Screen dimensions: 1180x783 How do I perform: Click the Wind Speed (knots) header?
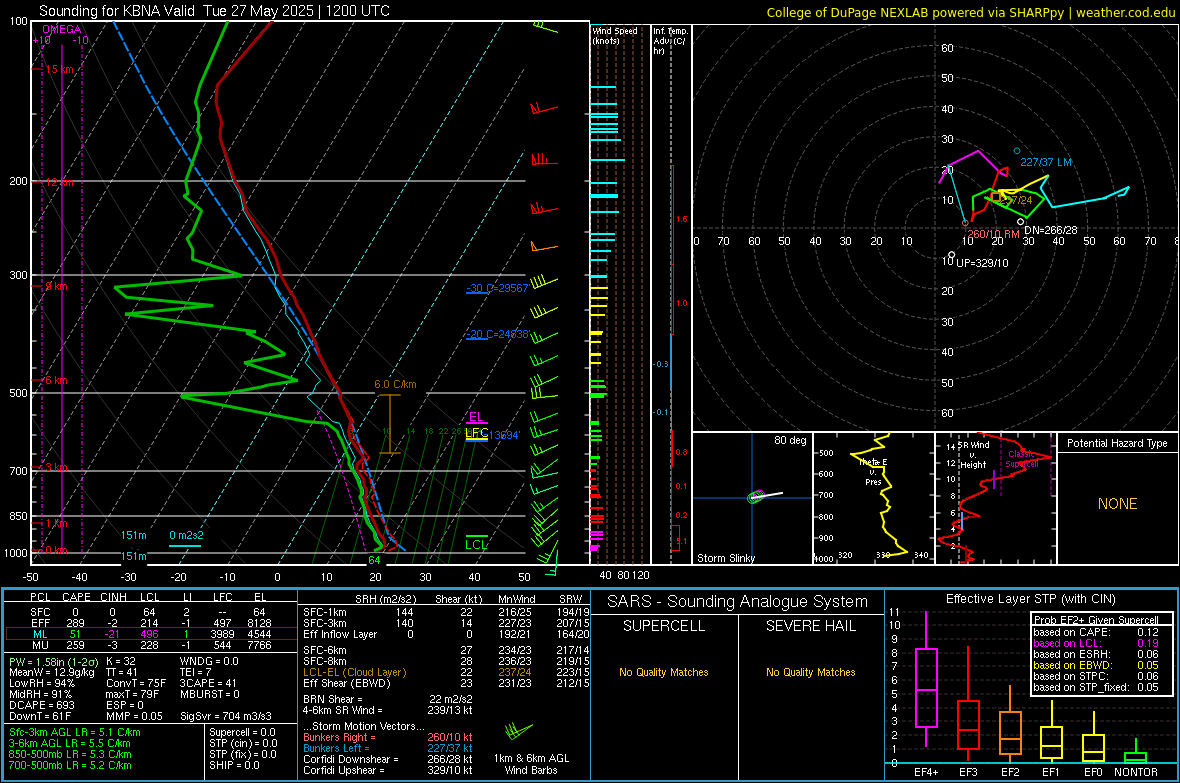[615, 35]
